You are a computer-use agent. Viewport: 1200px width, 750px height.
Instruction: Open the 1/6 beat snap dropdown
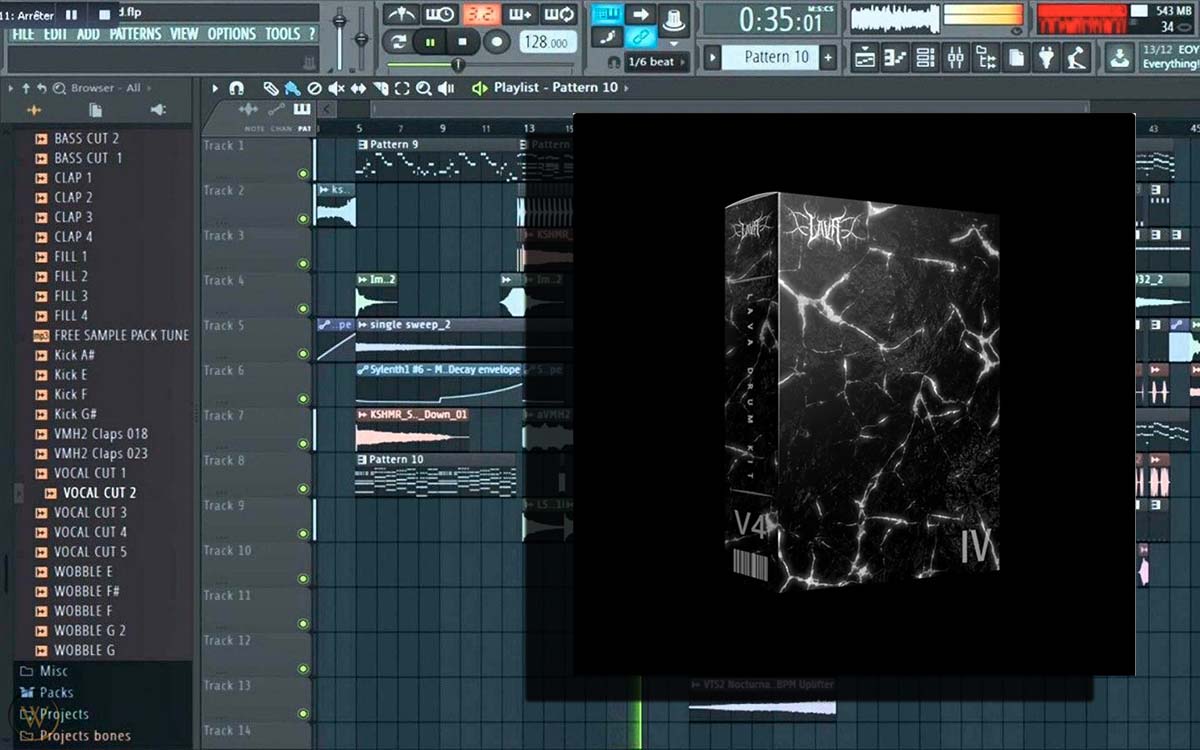click(x=657, y=62)
